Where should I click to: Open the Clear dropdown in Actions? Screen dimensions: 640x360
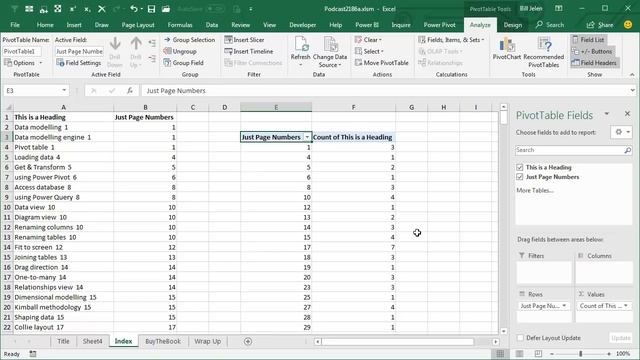point(368,40)
